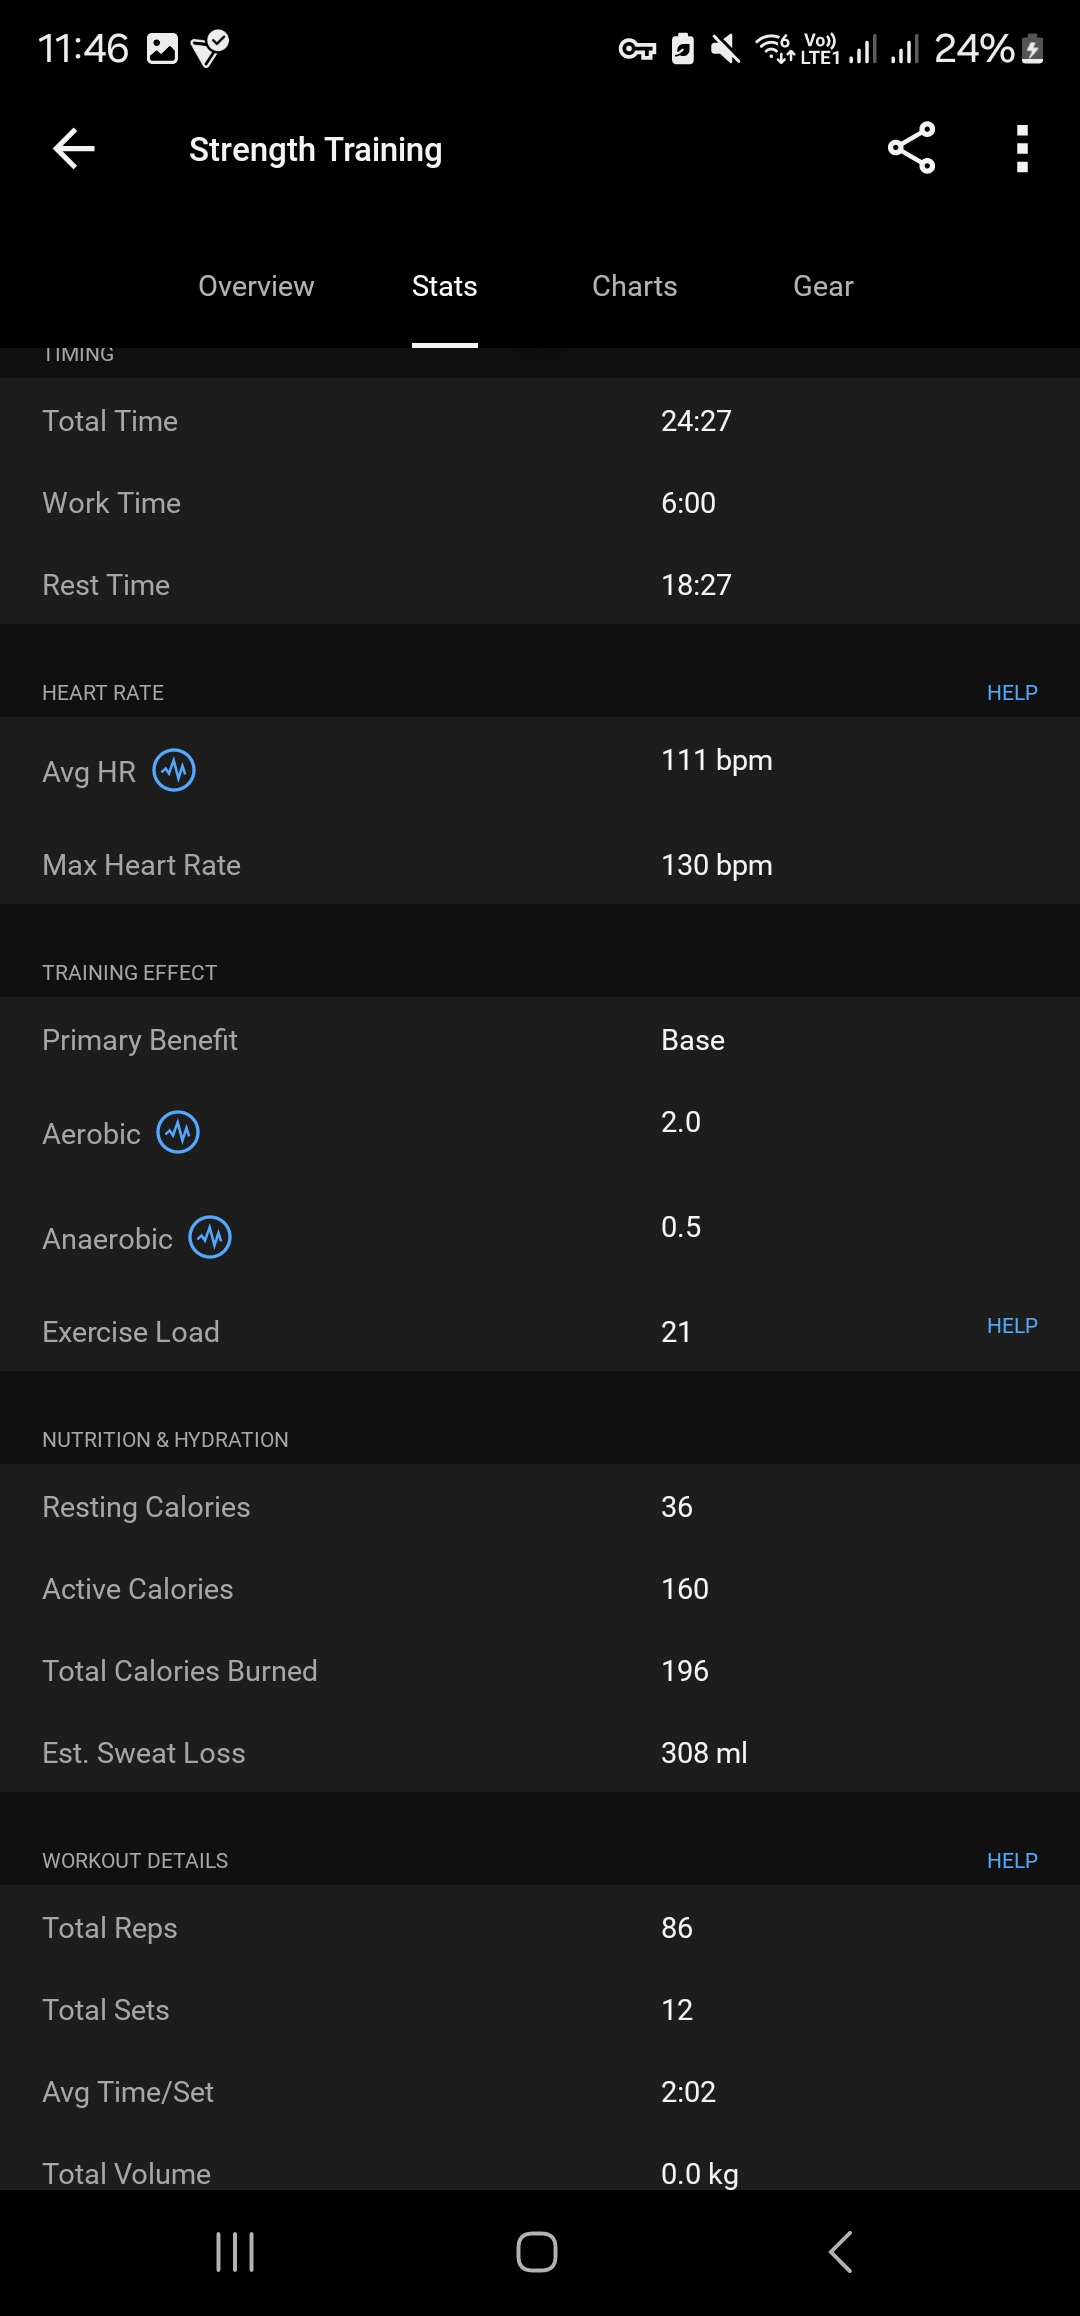Tap the Aerobic training effect info icon

click(x=176, y=1132)
